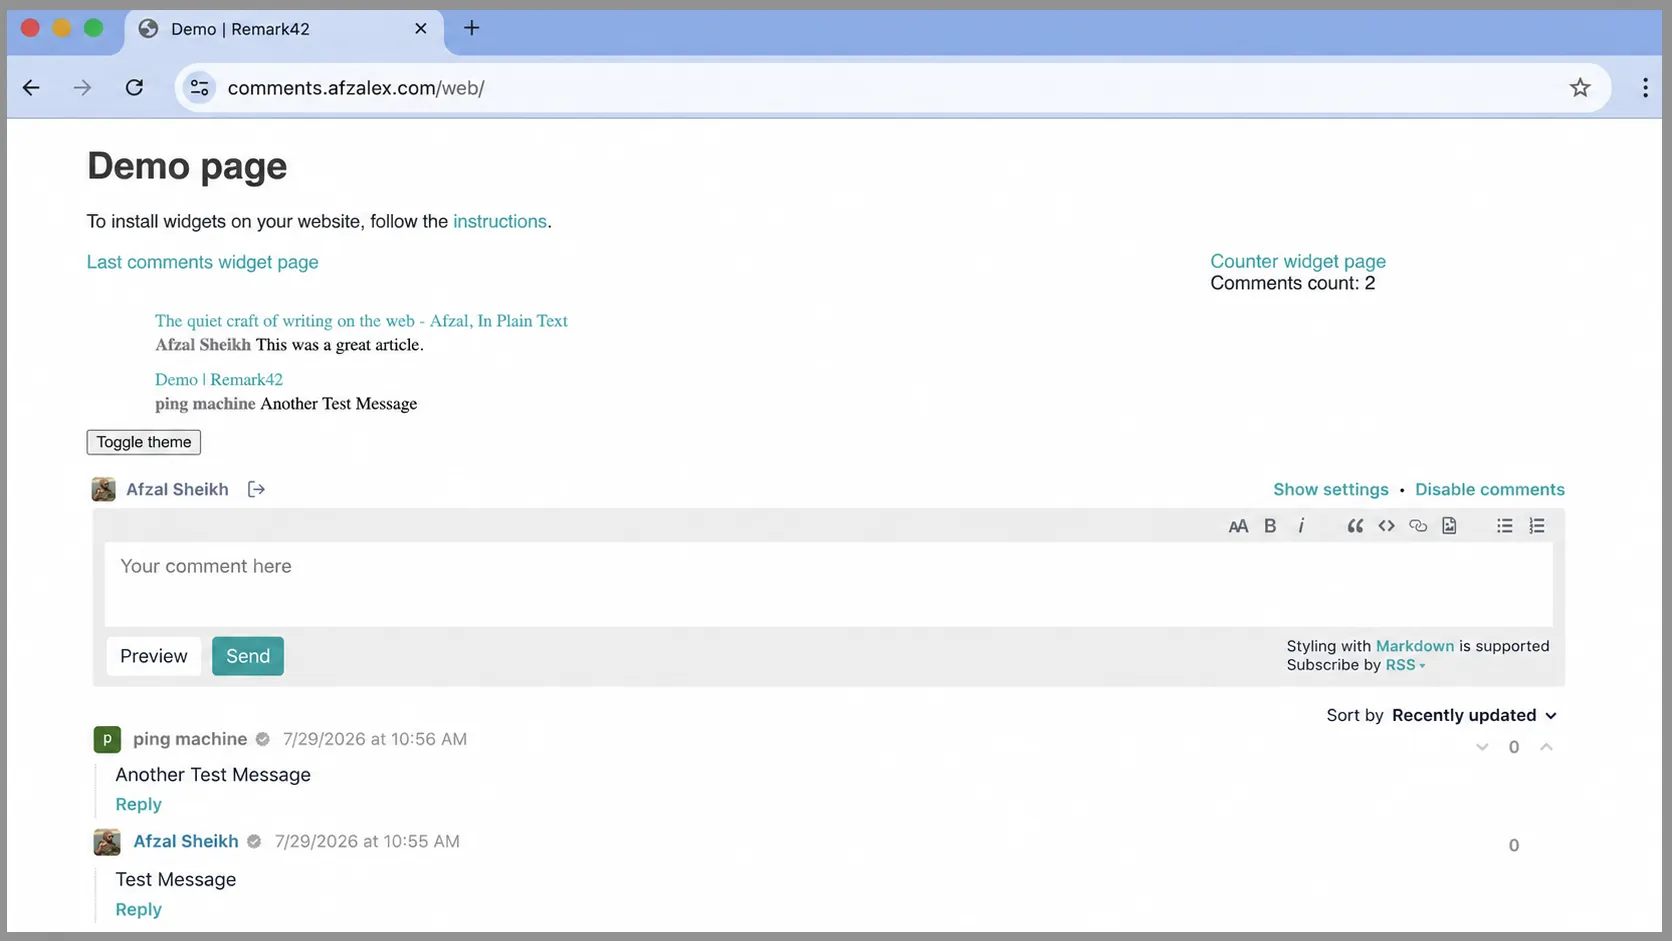1672x941 pixels.
Task: Open the browser three-dot menu
Action: pyautogui.click(x=1645, y=88)
